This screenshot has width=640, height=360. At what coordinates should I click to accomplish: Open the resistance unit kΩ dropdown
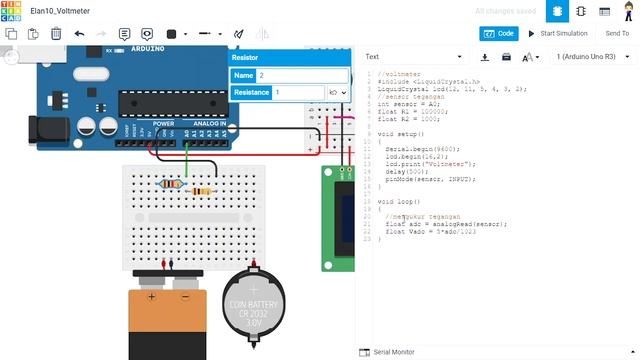pos(338,93)
